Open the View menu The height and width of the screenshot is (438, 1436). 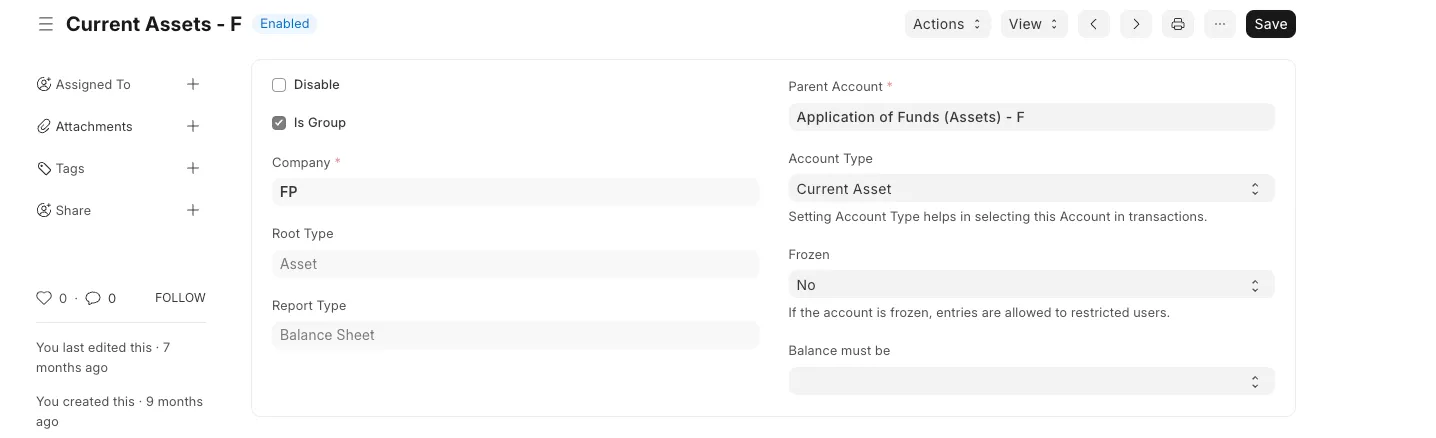tap(1033, 24)
